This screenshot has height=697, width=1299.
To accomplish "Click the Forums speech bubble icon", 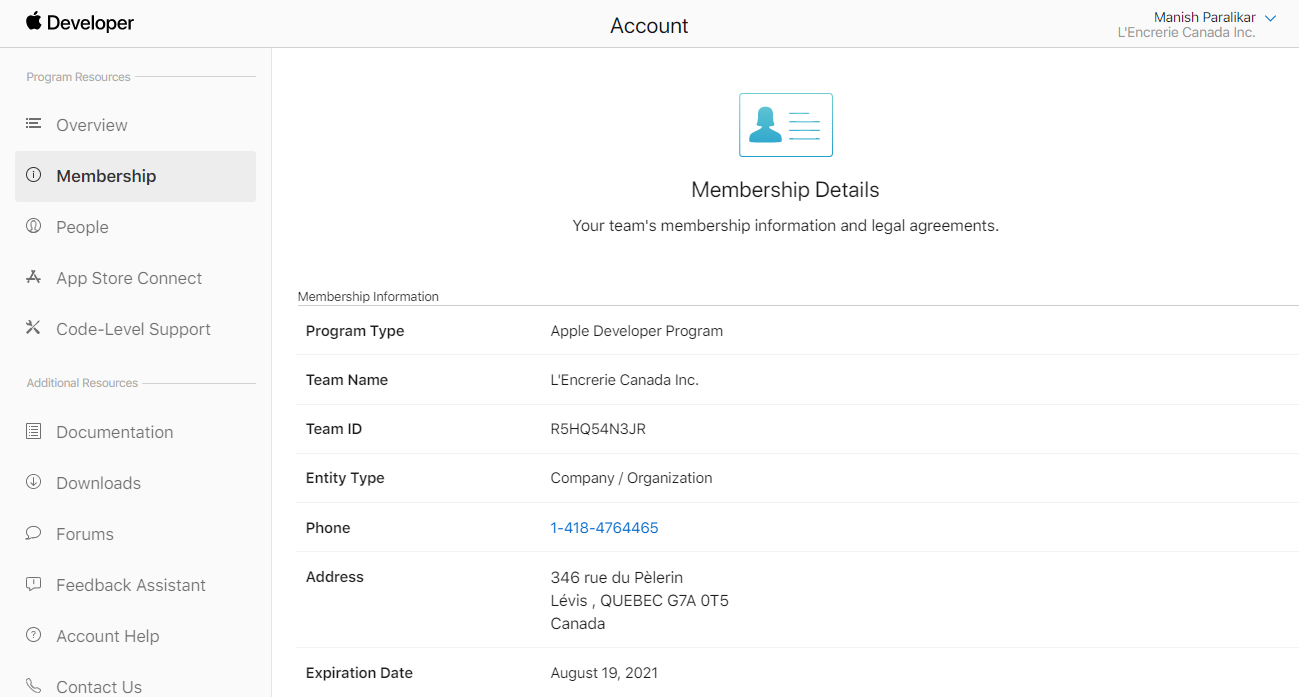I will (34, 533).
